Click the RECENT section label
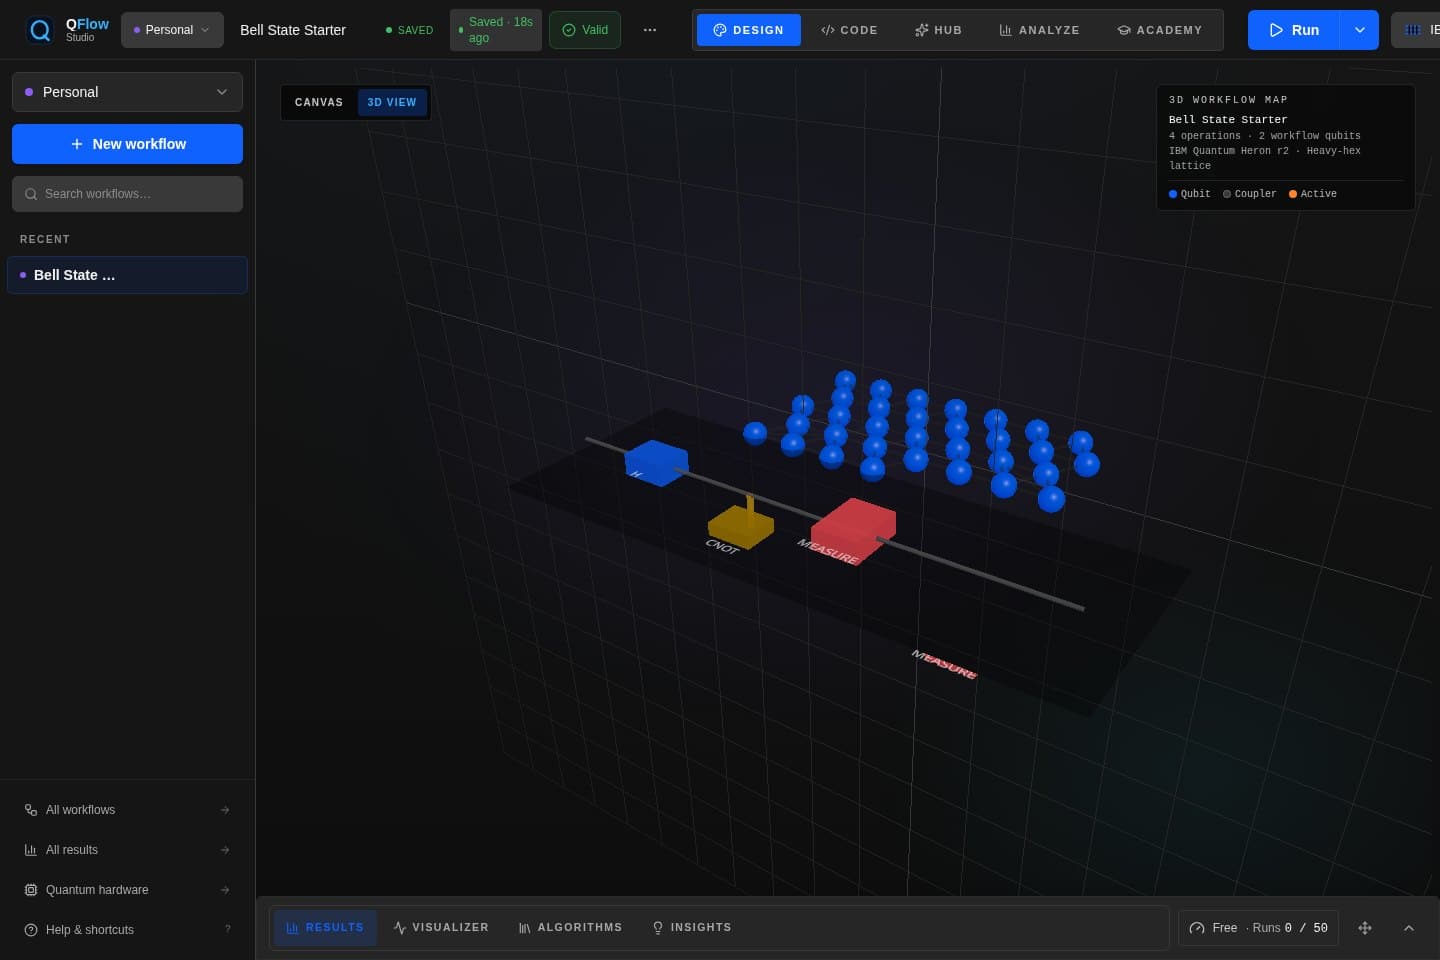The image size is (1440, 960). tap(45, 239)
